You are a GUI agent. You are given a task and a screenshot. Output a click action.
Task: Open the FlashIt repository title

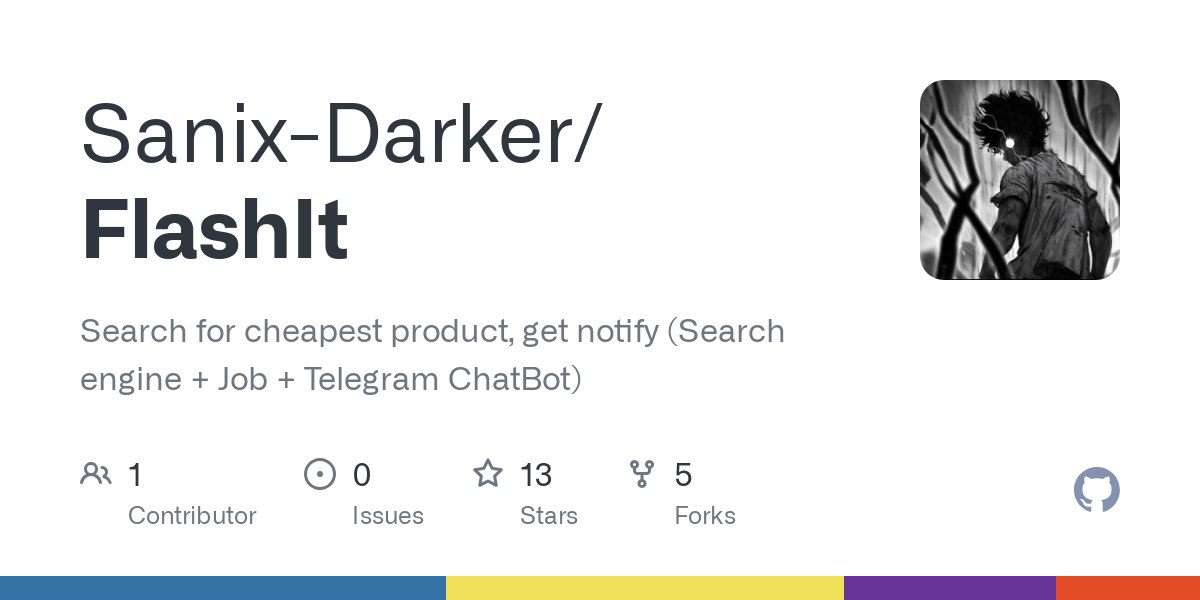click(x=215, y=230)
